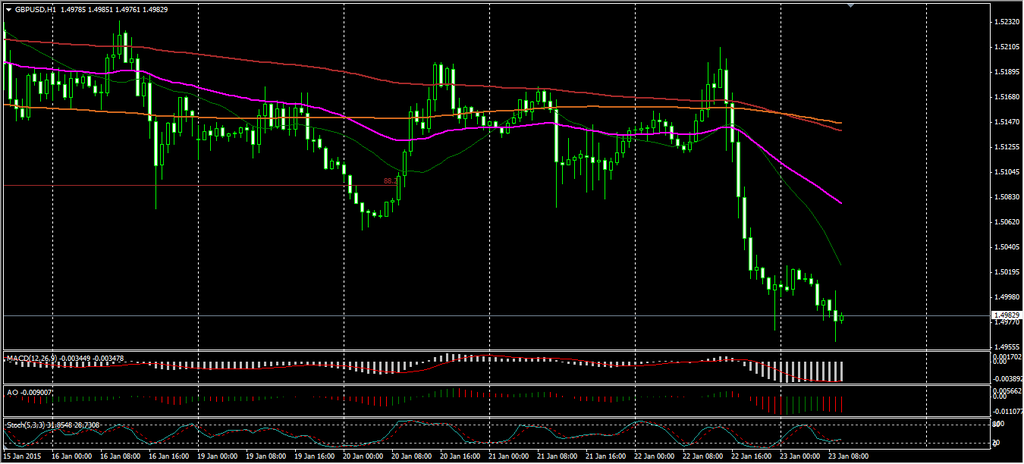The image size is (1024, 464).
Task: Click the 16 Jan 00:00 time label
Action: (71, 455)
